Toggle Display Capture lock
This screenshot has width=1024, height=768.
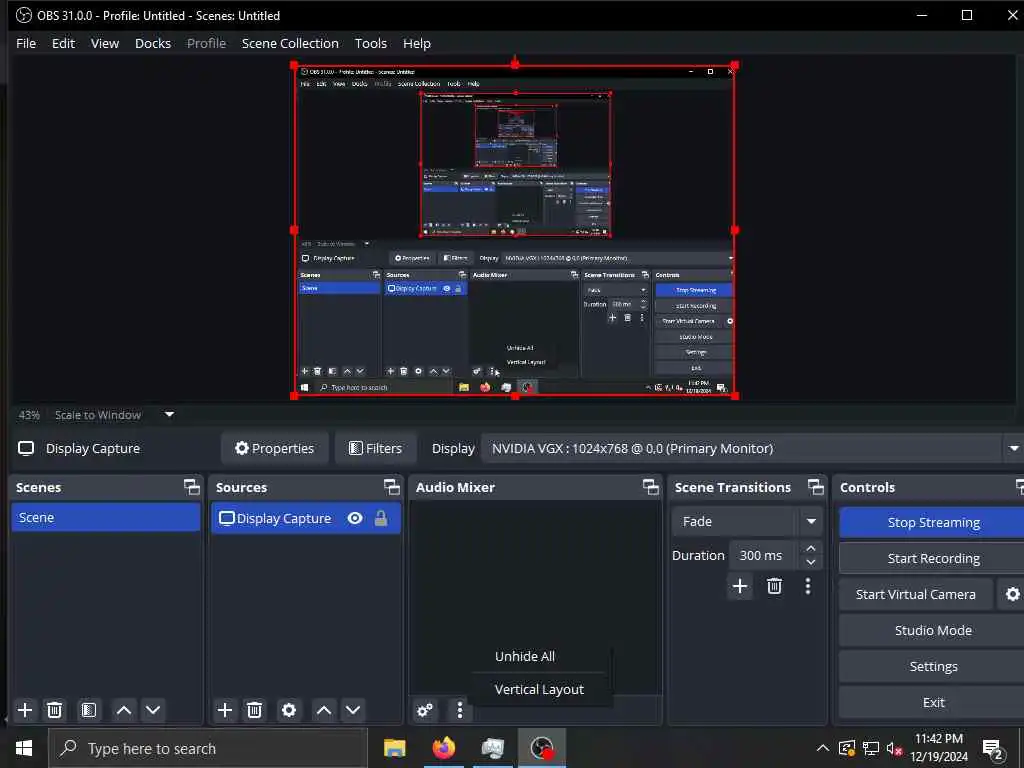click(381, 518)
